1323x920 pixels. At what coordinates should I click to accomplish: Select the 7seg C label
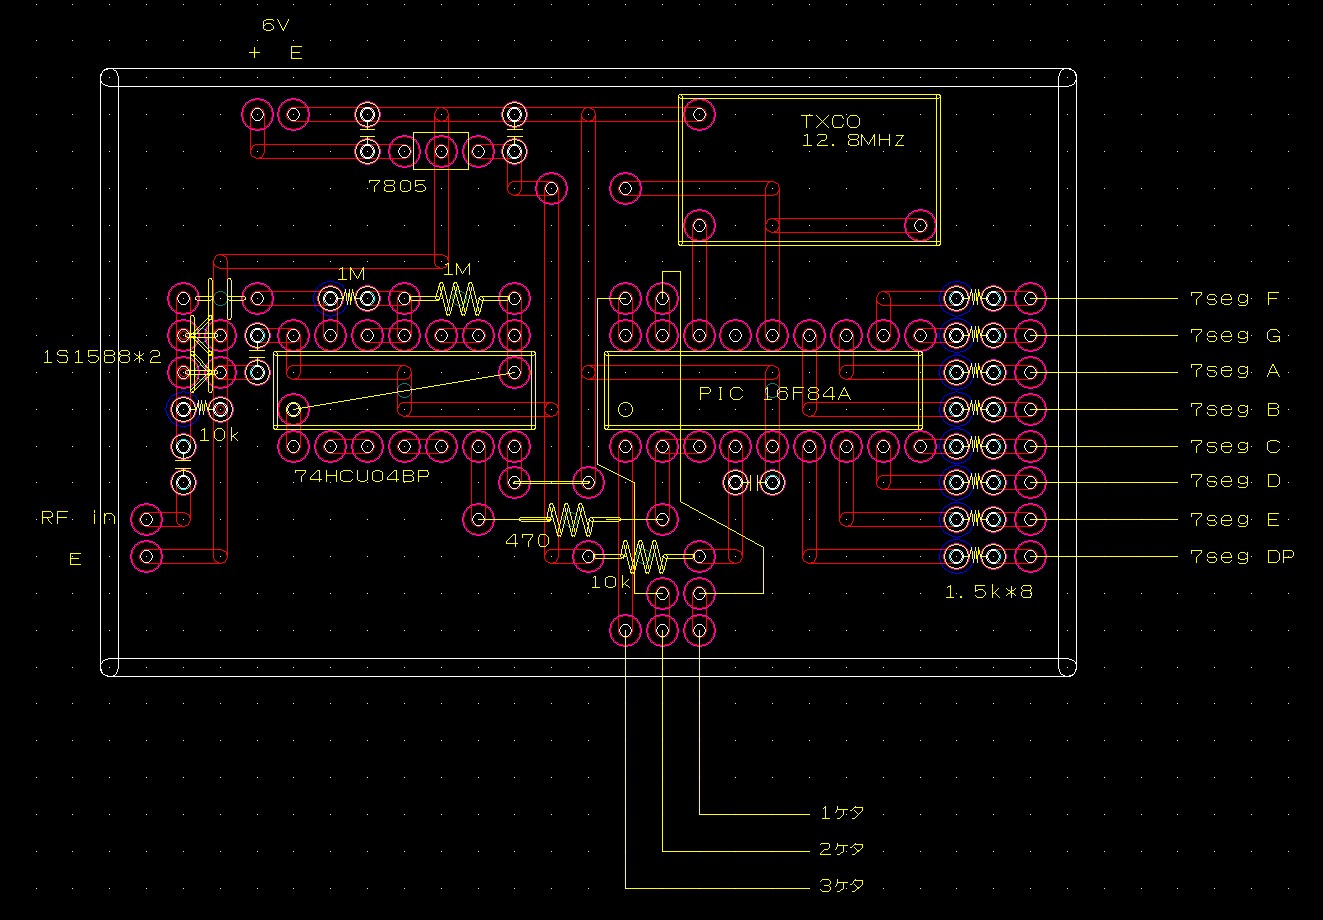[1235, 446]
